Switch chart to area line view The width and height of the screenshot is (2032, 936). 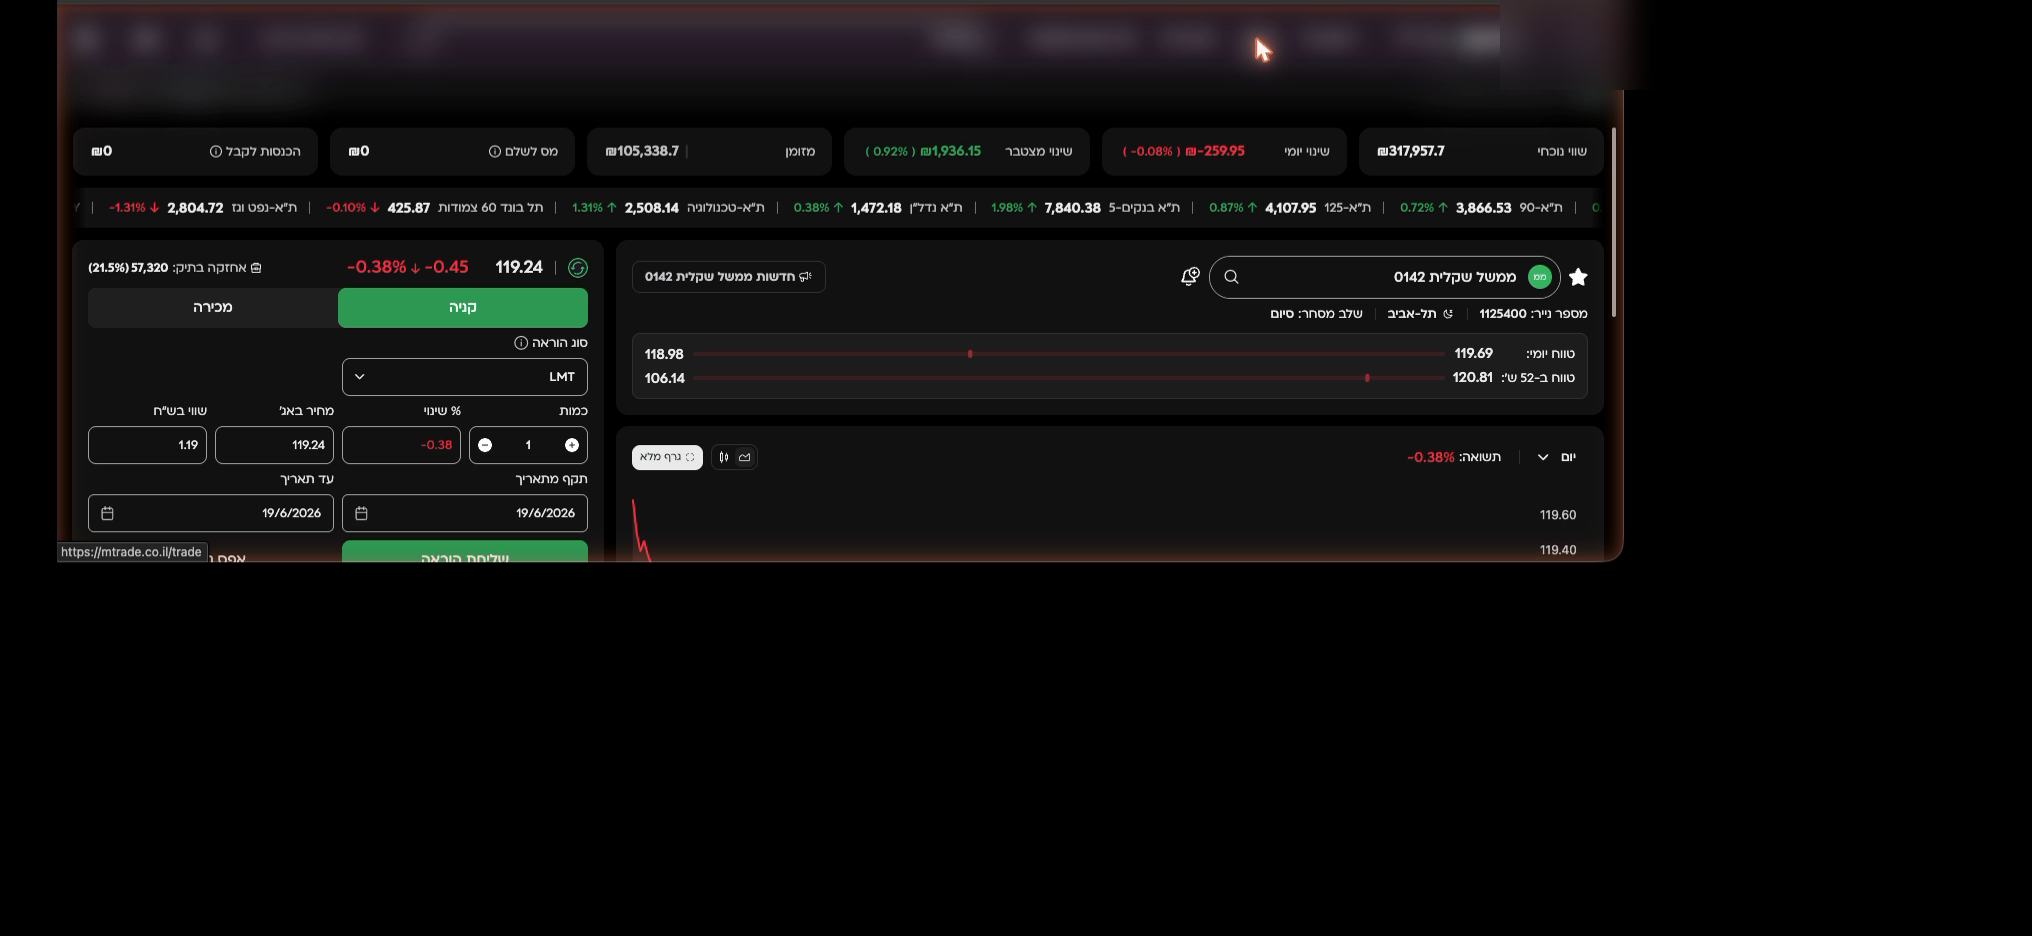(x=745, y=457)
